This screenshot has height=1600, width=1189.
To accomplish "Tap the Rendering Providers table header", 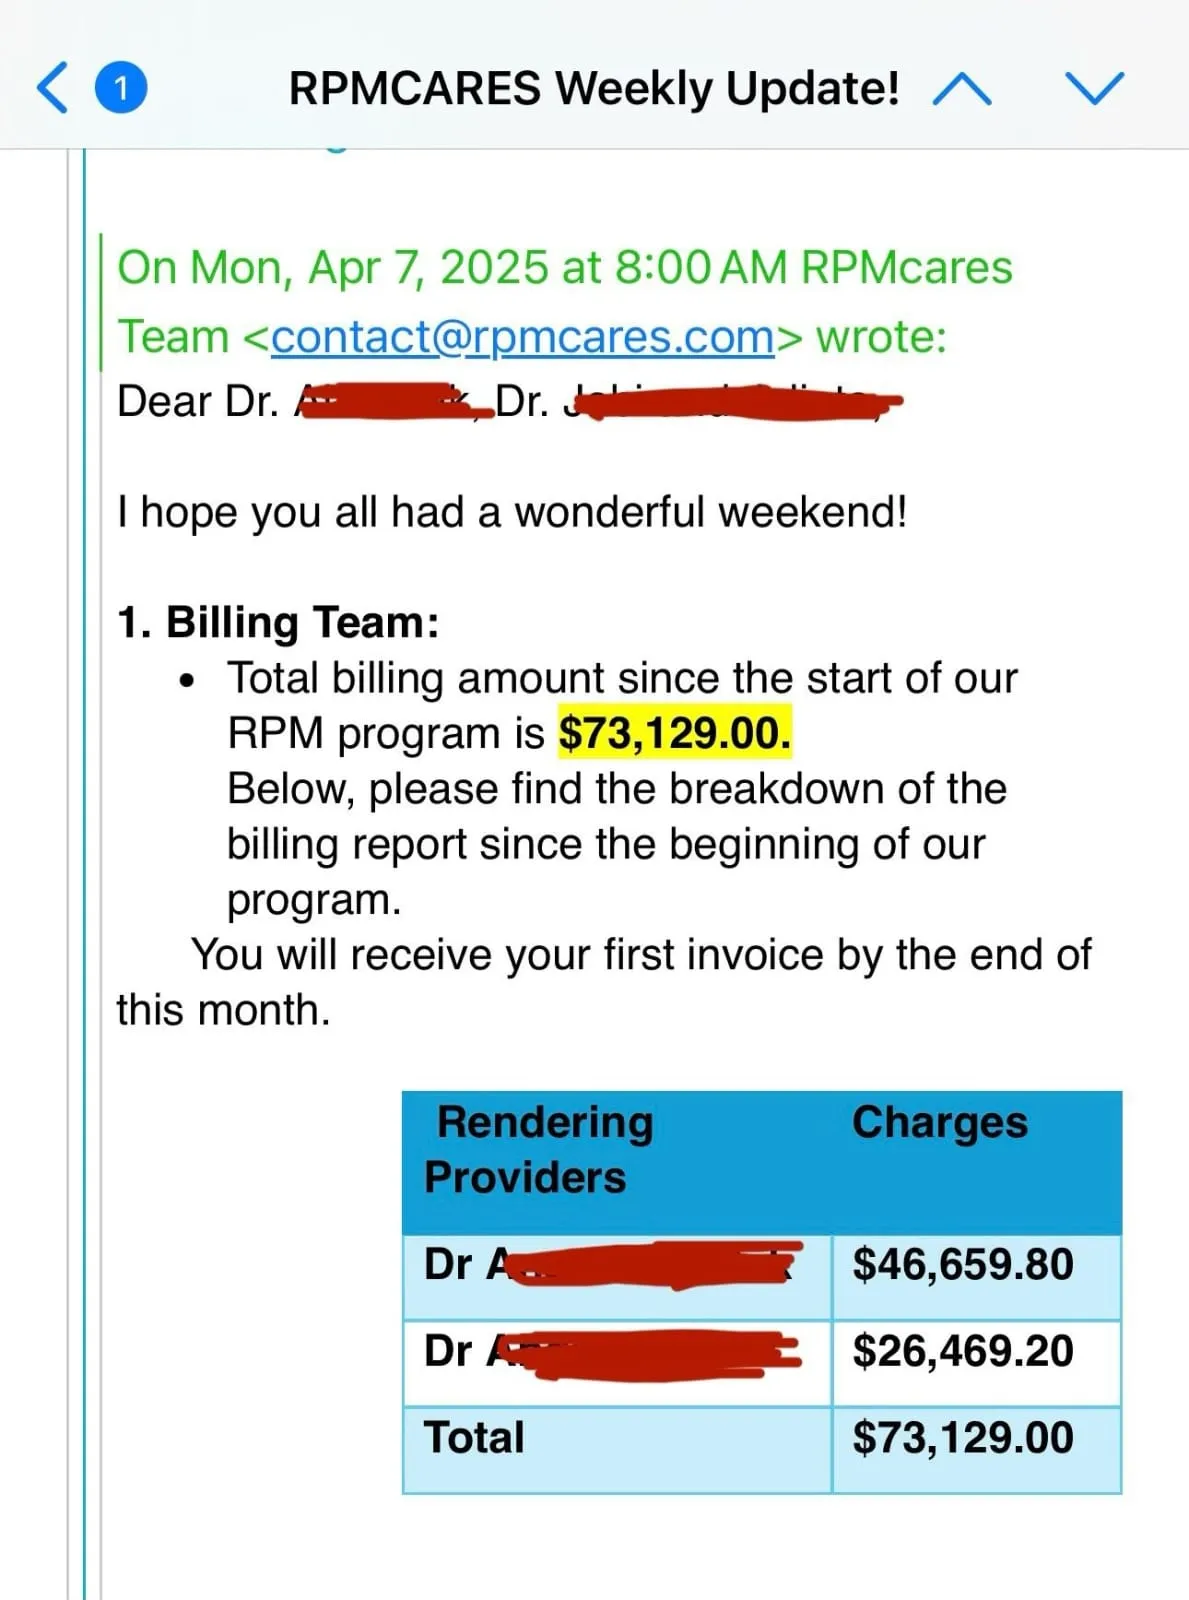I will click(617, 1162).
